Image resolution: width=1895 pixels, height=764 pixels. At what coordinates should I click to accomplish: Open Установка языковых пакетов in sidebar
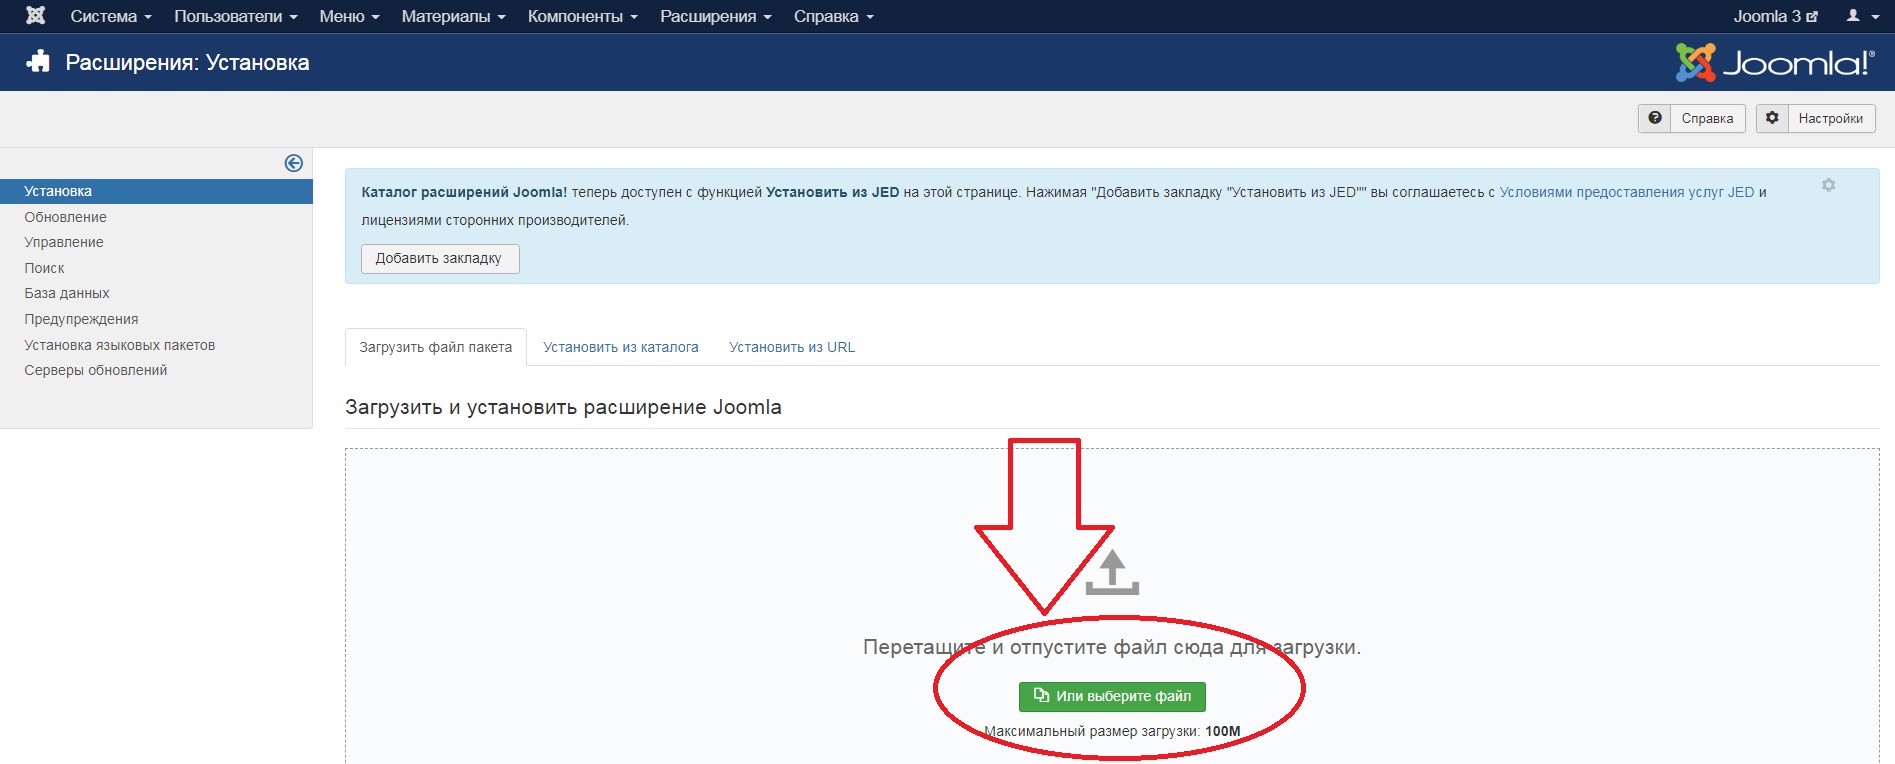(120, 345)
